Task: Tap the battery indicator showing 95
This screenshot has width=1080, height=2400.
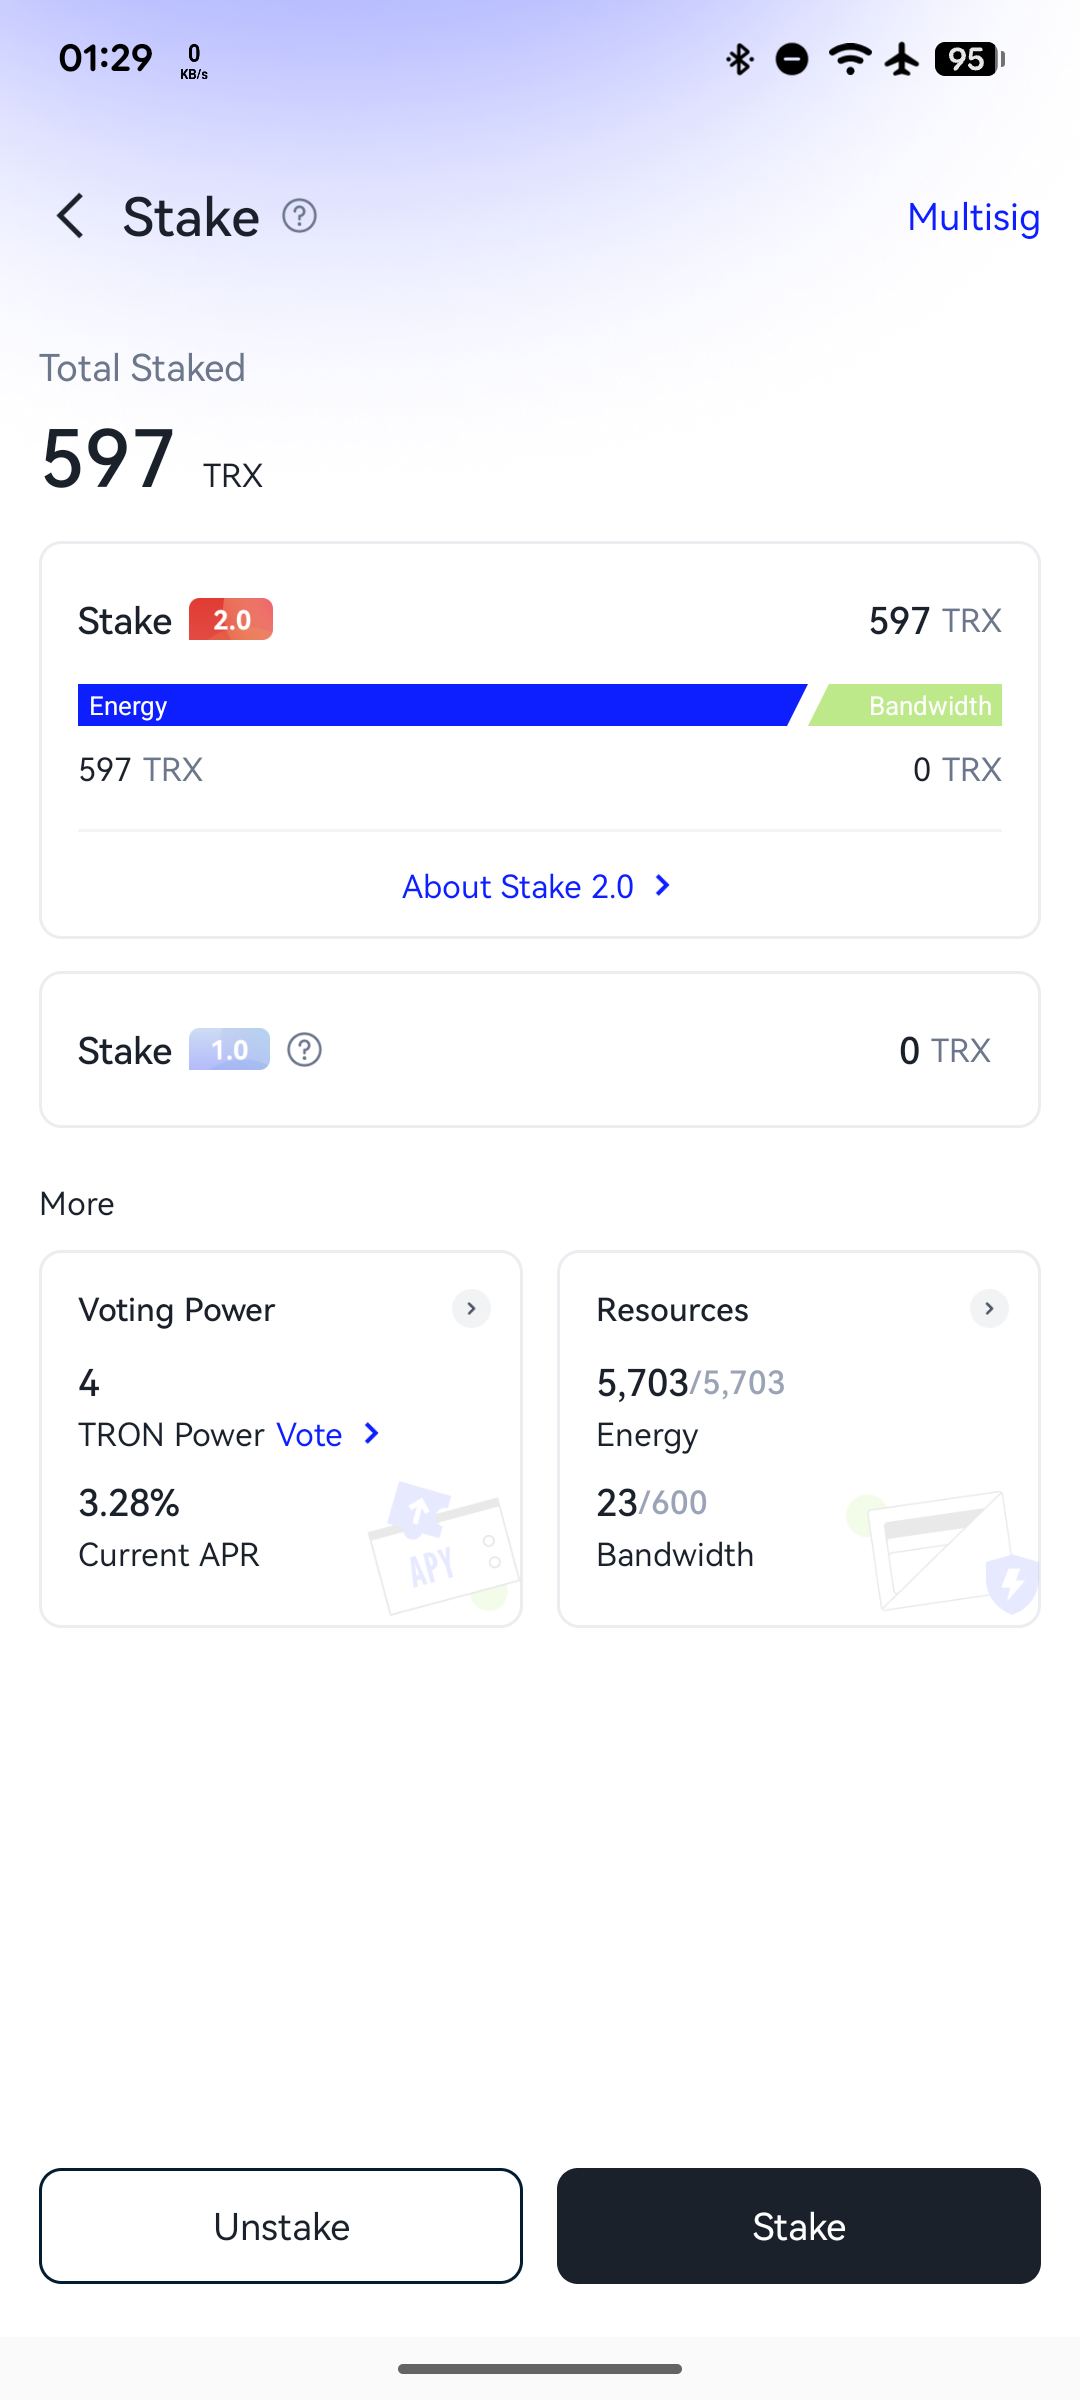Action: tap(970, 59)
